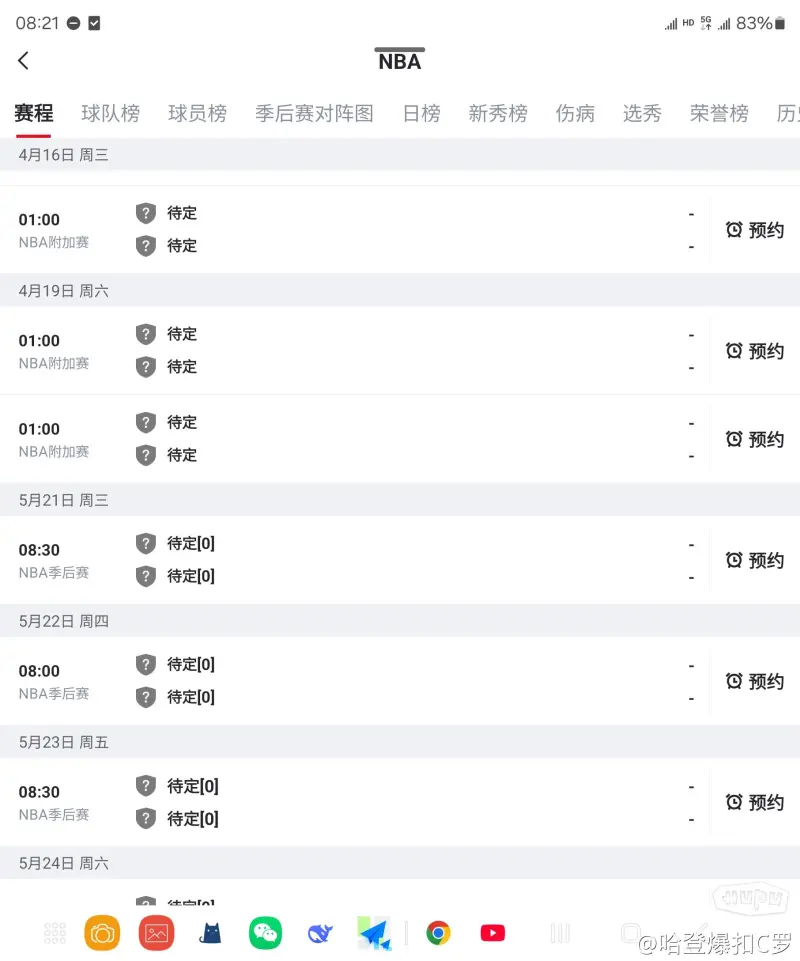
Task: Switch to the 球队榜 tab
Action: point(110,114)
